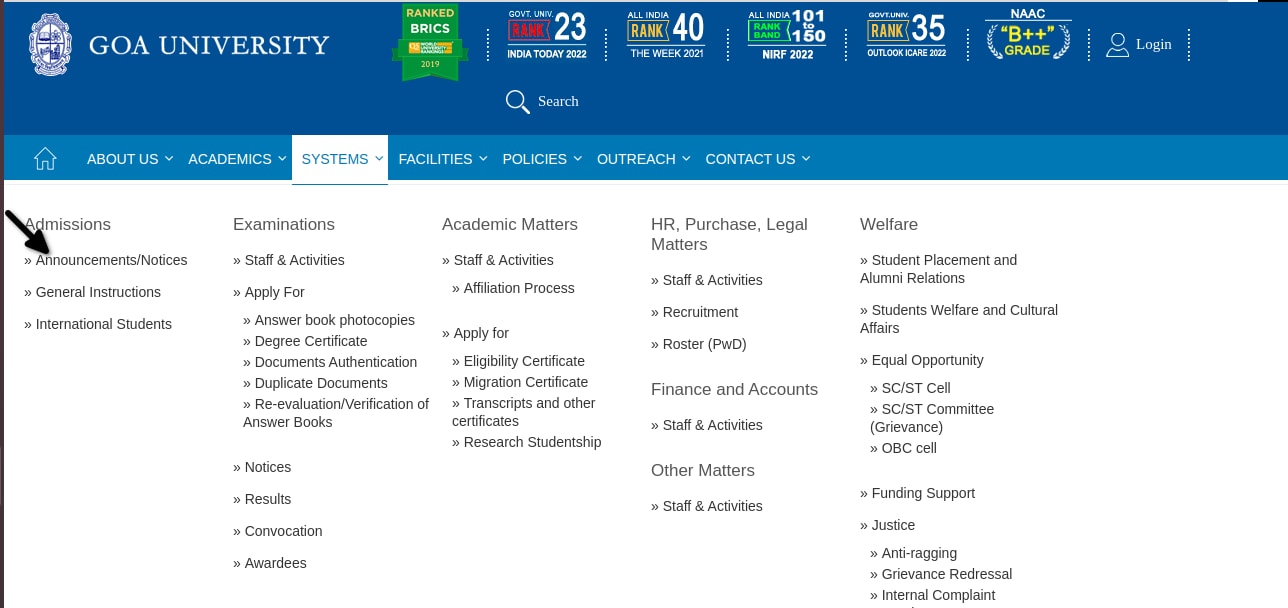
Task: Click the Ranked BRICS 2019 badge
Action: click(430, 42)
